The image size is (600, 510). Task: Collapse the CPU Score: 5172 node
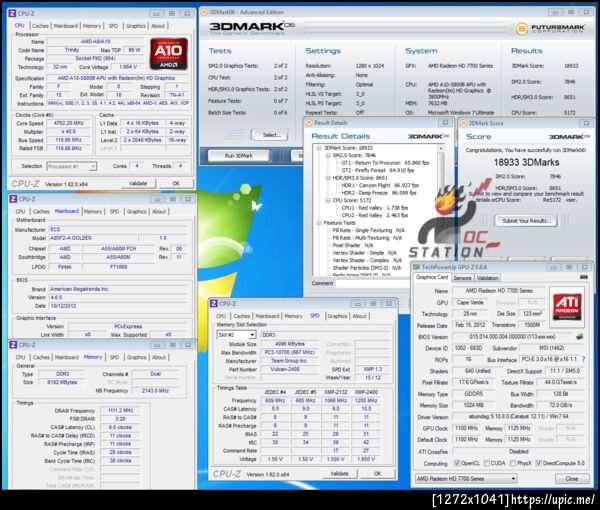pos(328,200)
